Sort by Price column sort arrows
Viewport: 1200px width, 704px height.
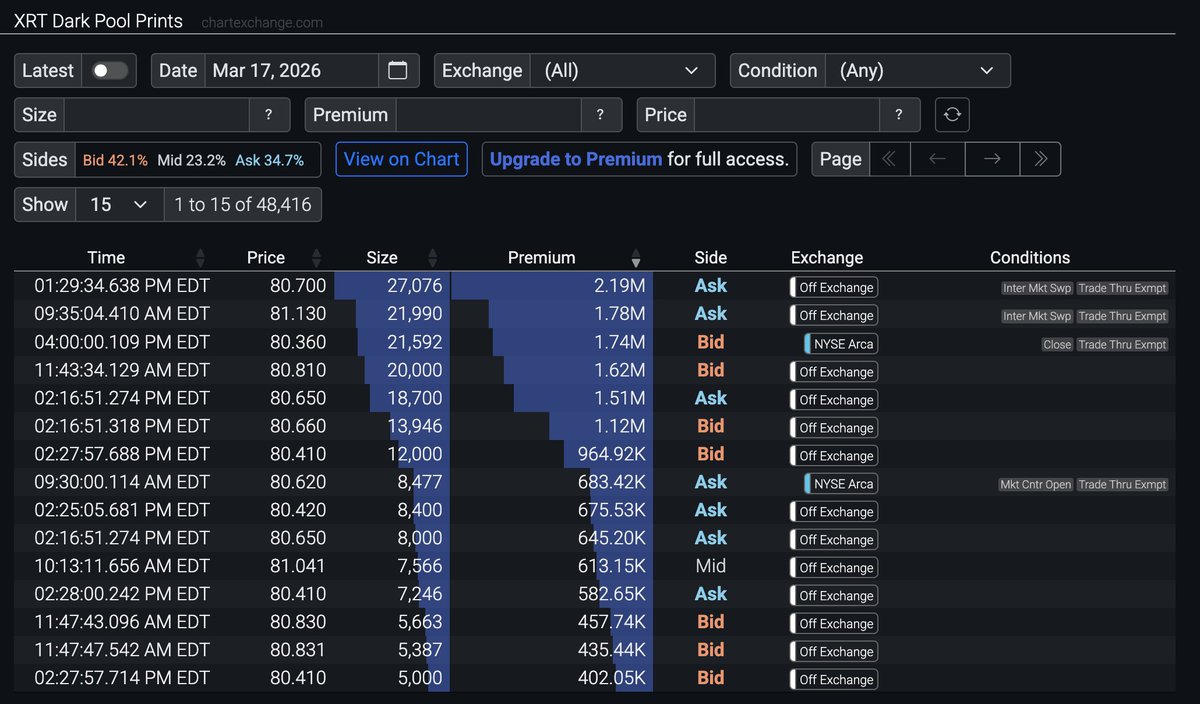click(x=317, y=258)
